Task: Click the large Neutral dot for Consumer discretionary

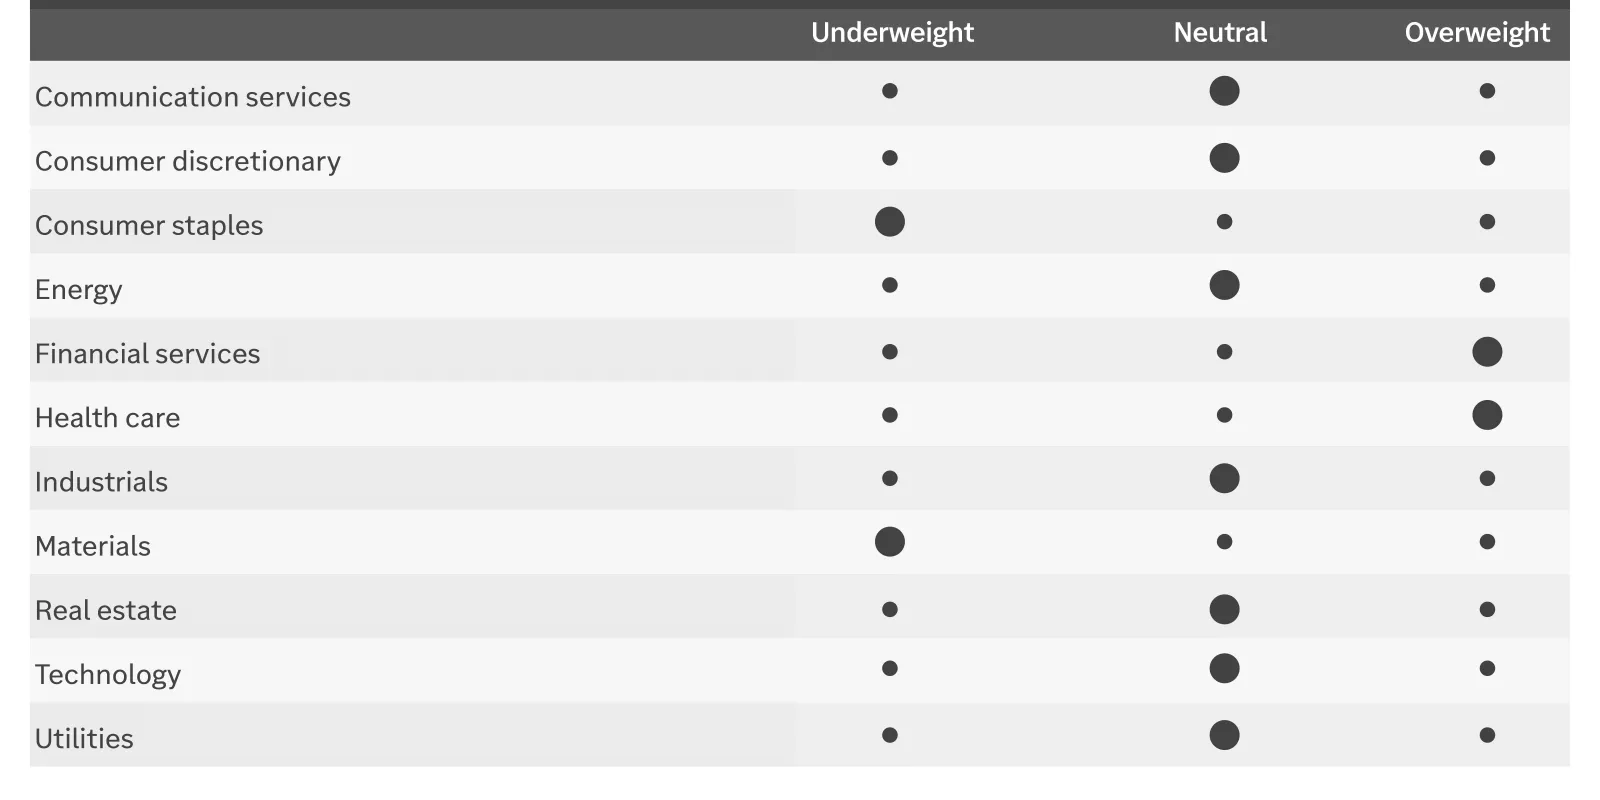Action: [x=1224, y=158]
